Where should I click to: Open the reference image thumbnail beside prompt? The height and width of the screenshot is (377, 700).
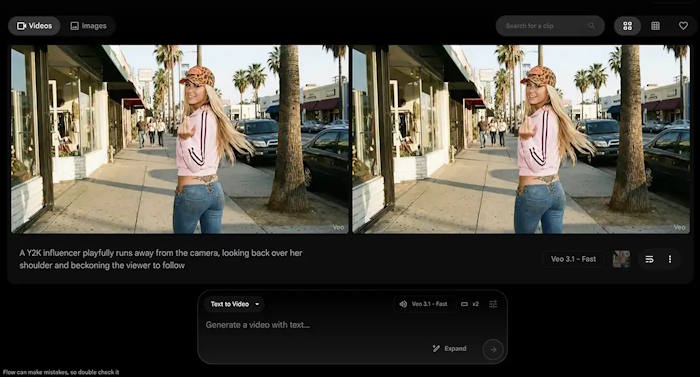tap(621, 259)
